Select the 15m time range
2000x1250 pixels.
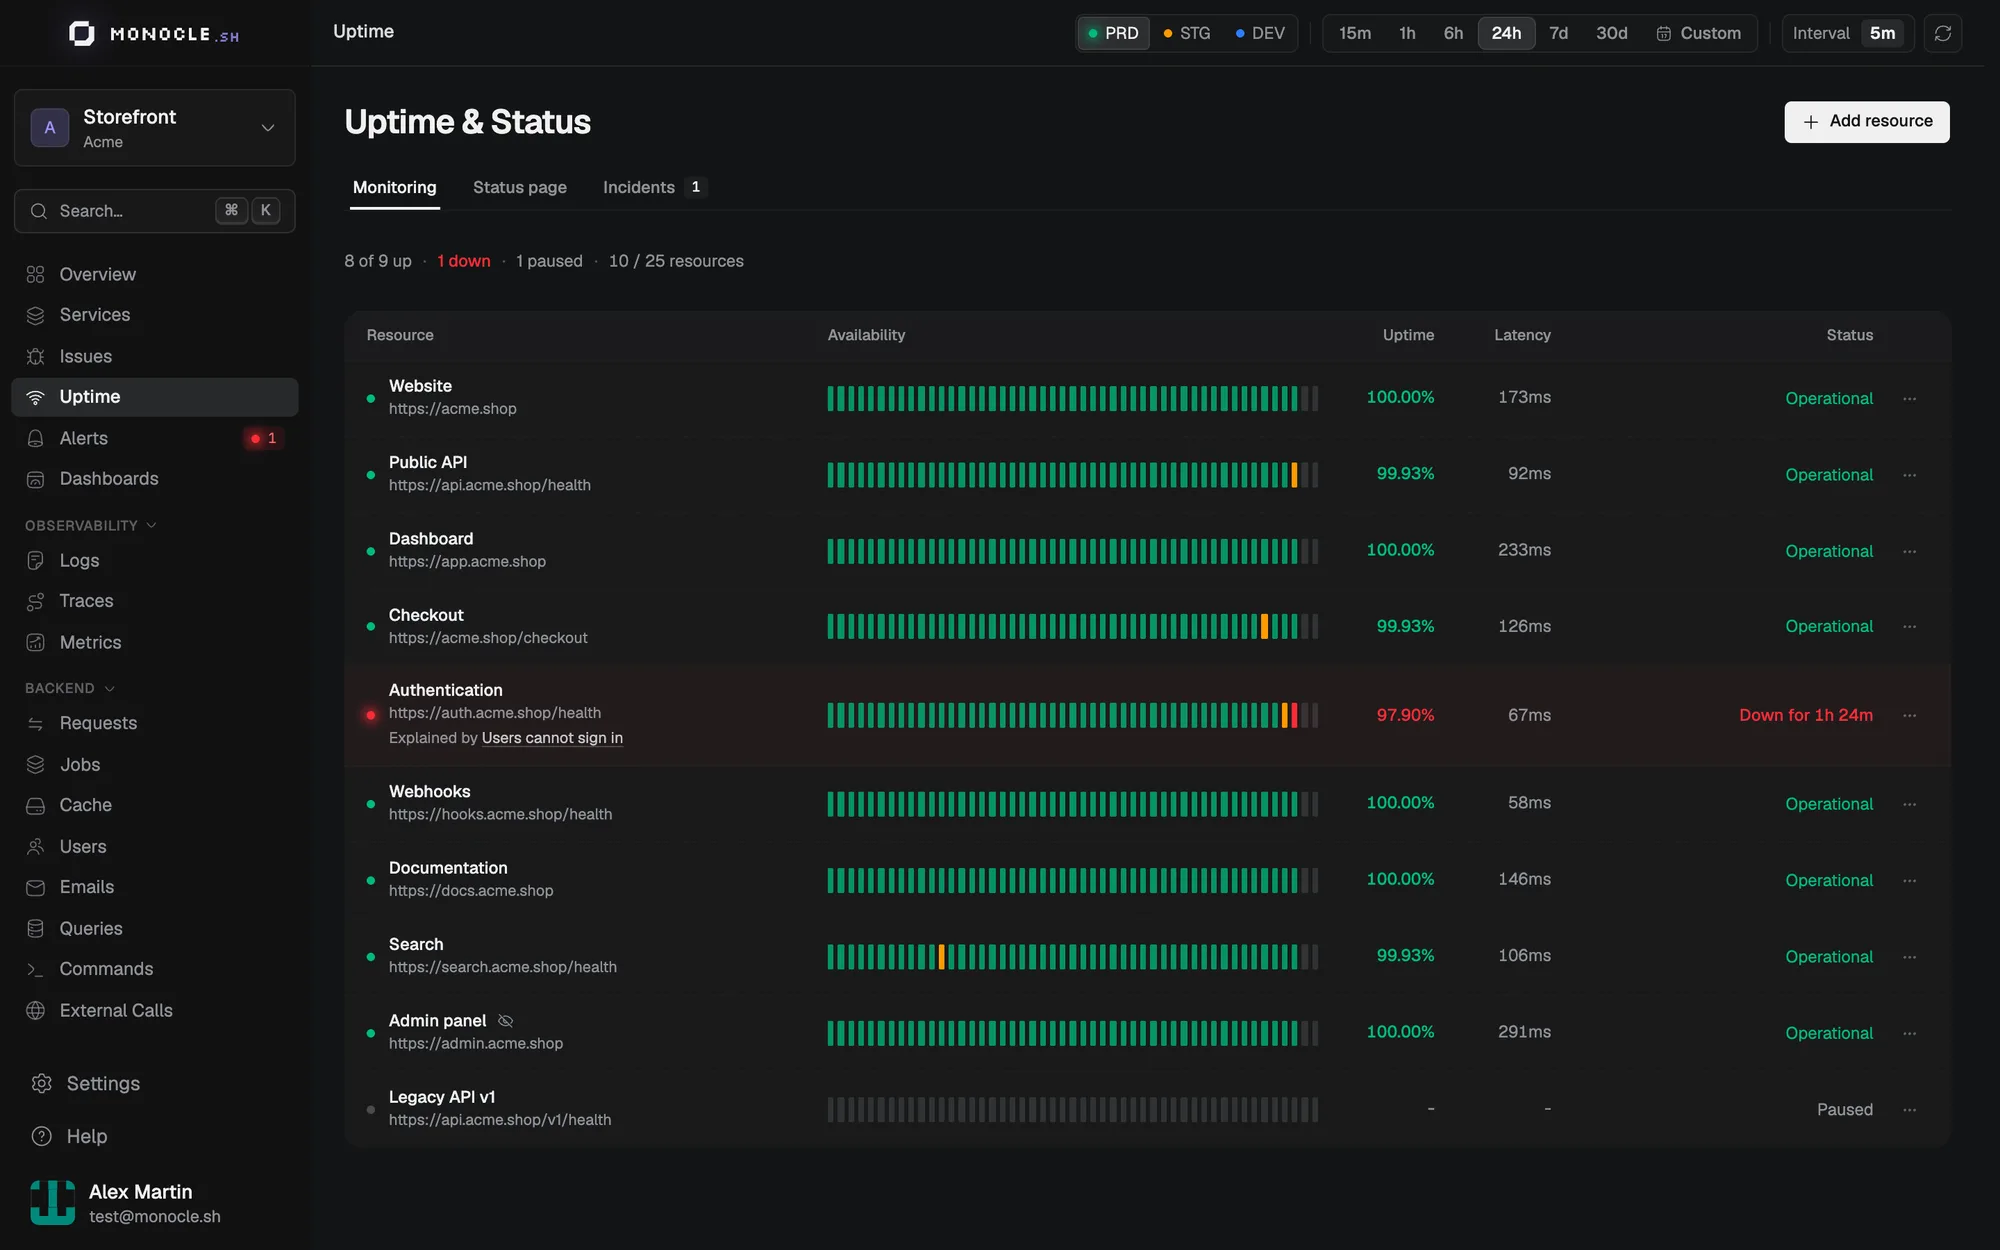tap(1355, 33)
